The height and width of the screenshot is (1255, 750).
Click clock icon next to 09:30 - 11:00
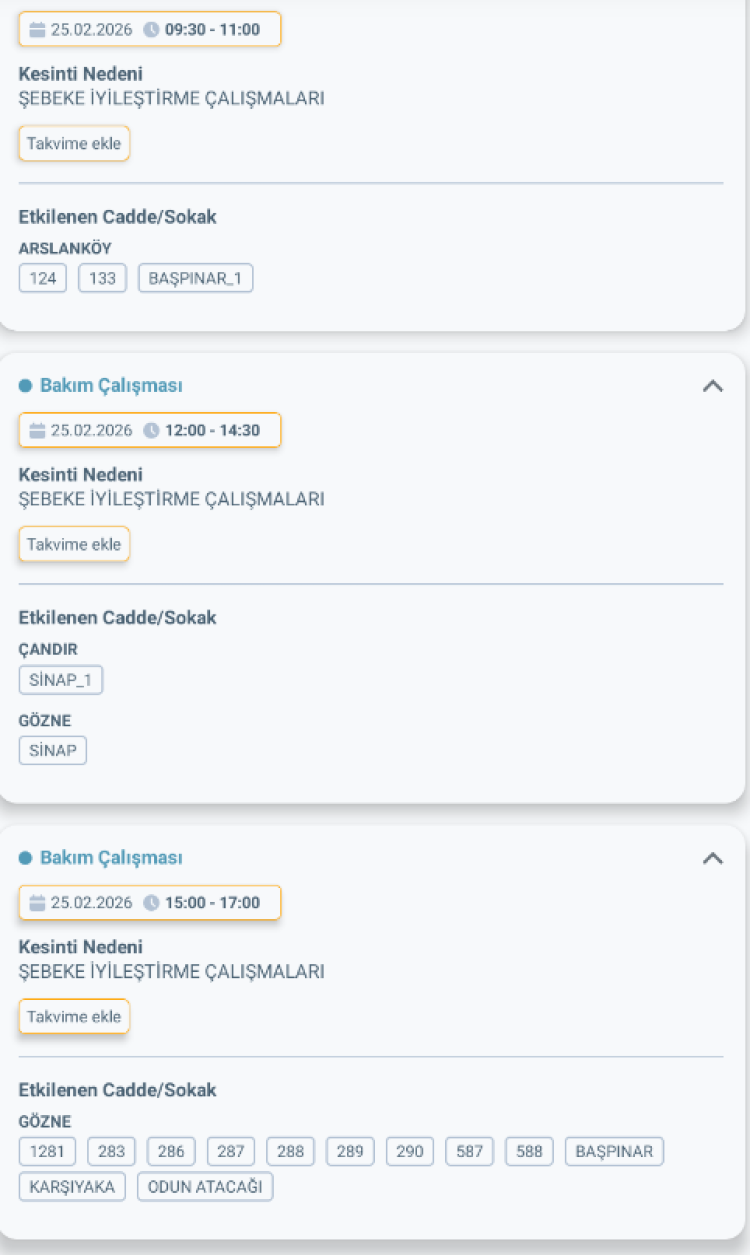[152, 30]
